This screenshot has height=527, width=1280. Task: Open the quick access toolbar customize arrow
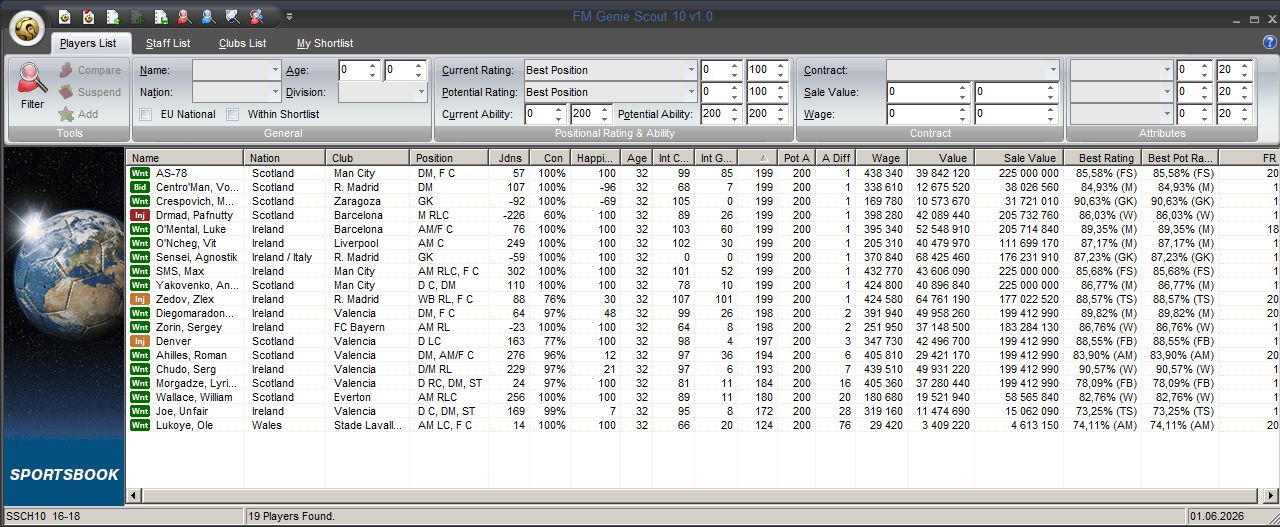[x=289, y=16]
